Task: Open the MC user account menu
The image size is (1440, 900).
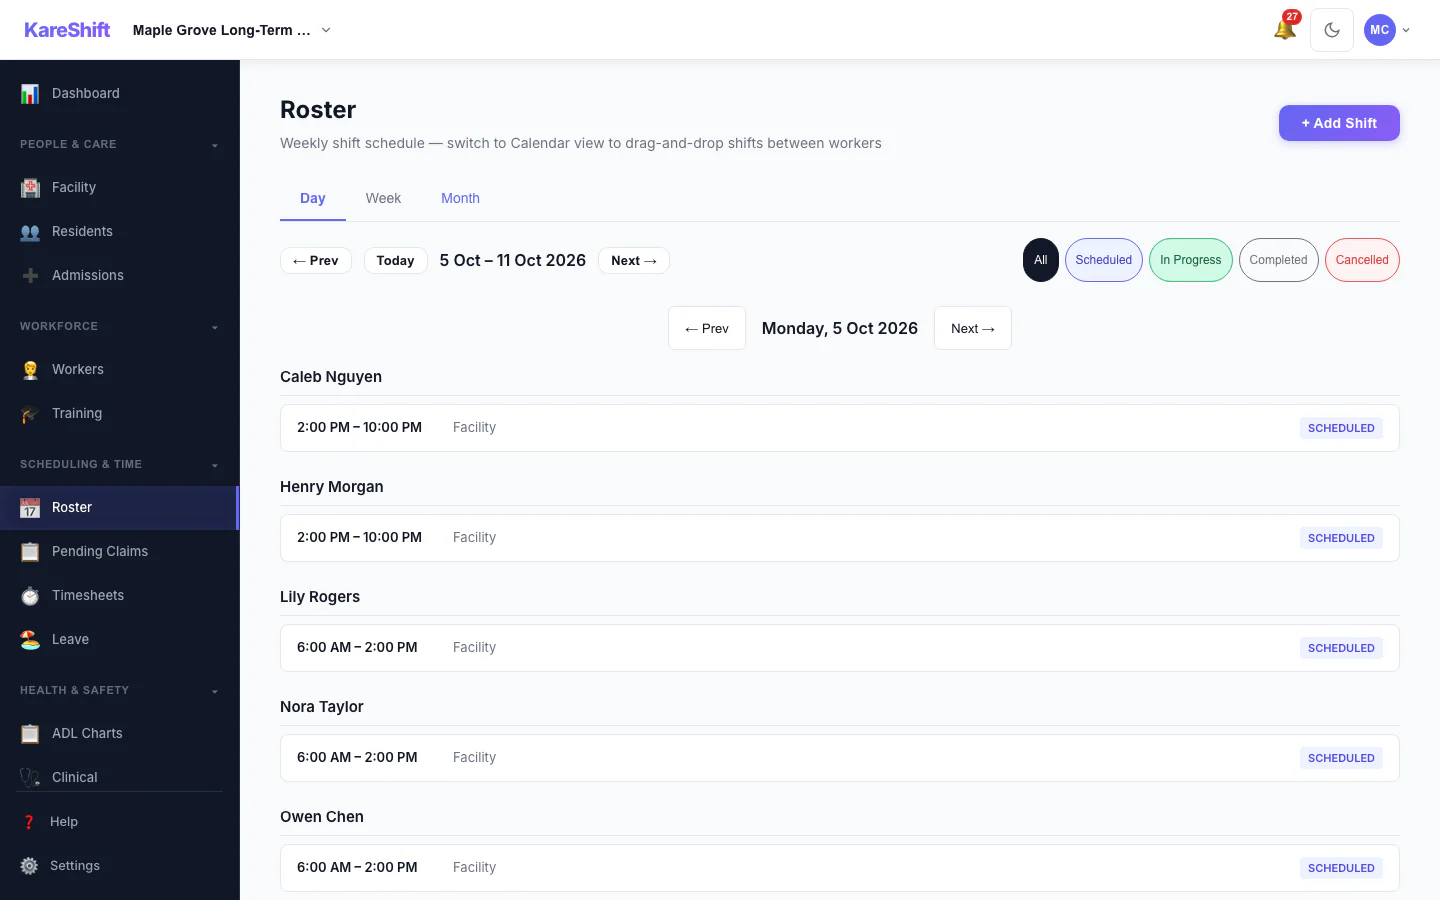Action: tap(1388, 30)
